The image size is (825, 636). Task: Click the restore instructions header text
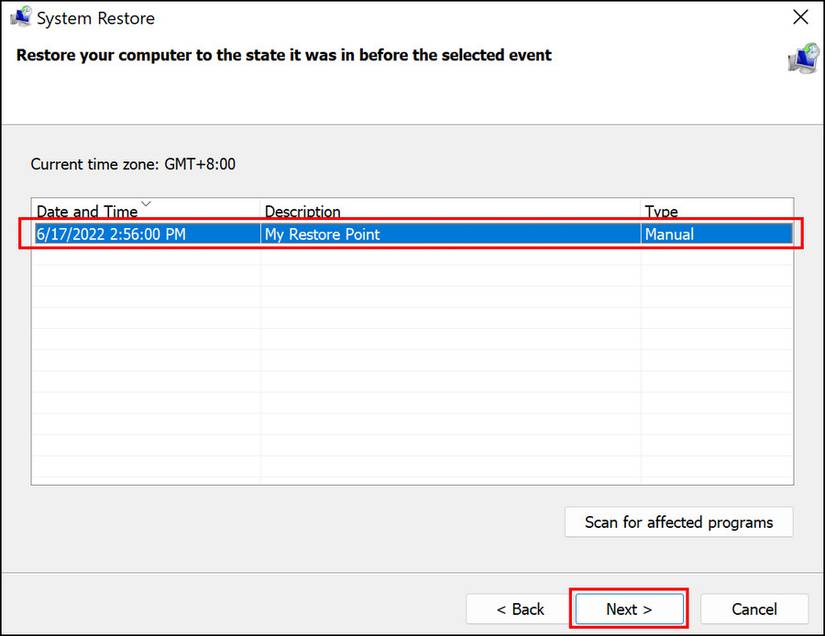[281, 55]
